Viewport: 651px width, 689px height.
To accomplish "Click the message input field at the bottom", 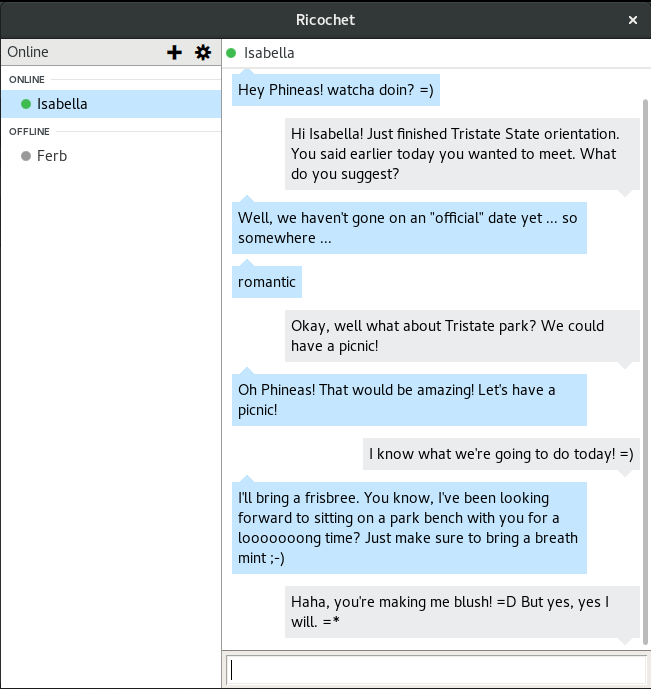I will 436,670.
